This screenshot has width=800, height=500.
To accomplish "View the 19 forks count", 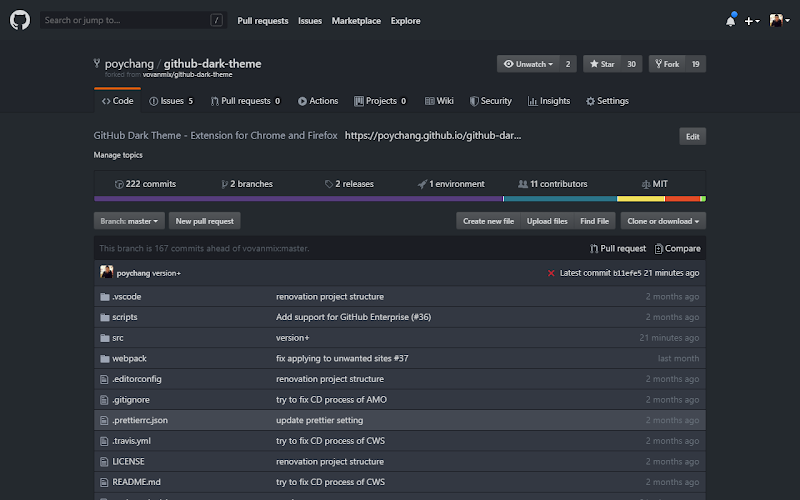I will coord(695,64).
